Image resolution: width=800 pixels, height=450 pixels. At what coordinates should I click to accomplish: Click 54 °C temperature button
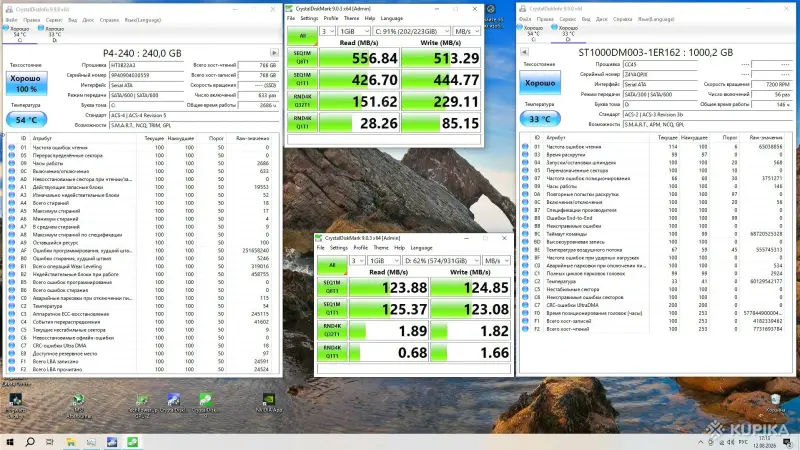[27, 120]
